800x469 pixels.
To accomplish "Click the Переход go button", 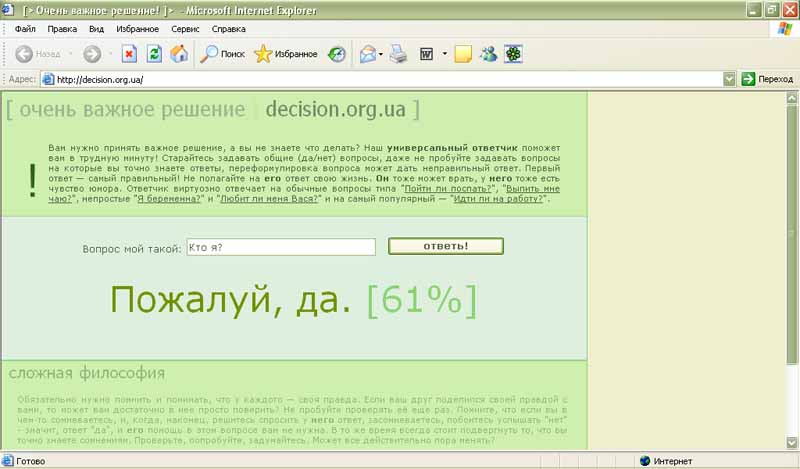I will tap(767, 78).
